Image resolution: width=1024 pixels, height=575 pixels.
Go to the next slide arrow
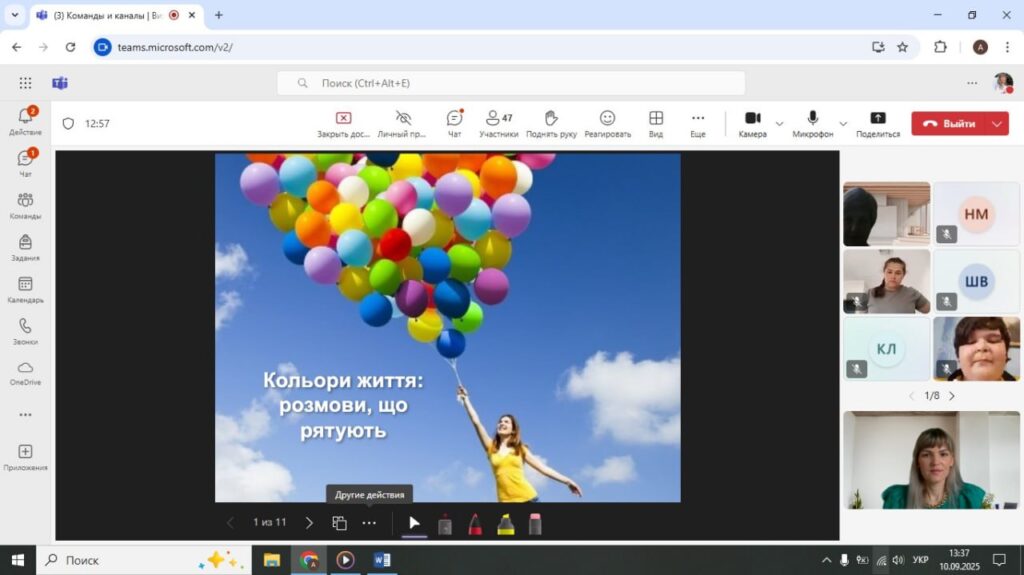(x=309, y=522)
